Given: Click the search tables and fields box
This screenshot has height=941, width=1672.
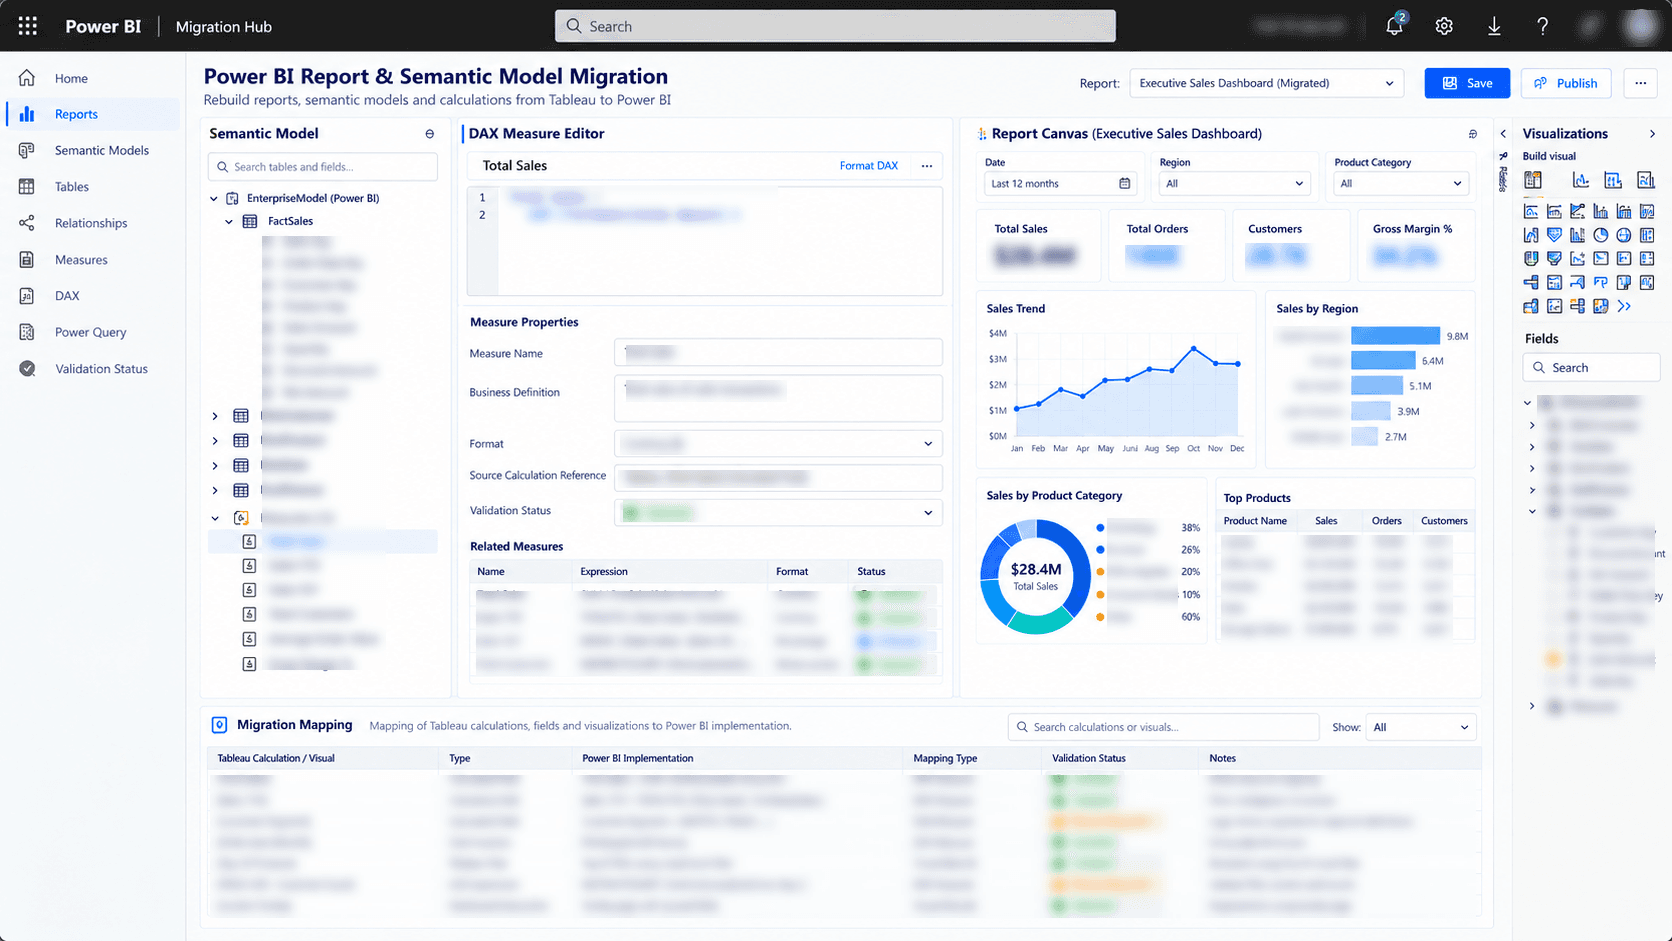Looking at the screenshot, I should (x=323, y=167).
